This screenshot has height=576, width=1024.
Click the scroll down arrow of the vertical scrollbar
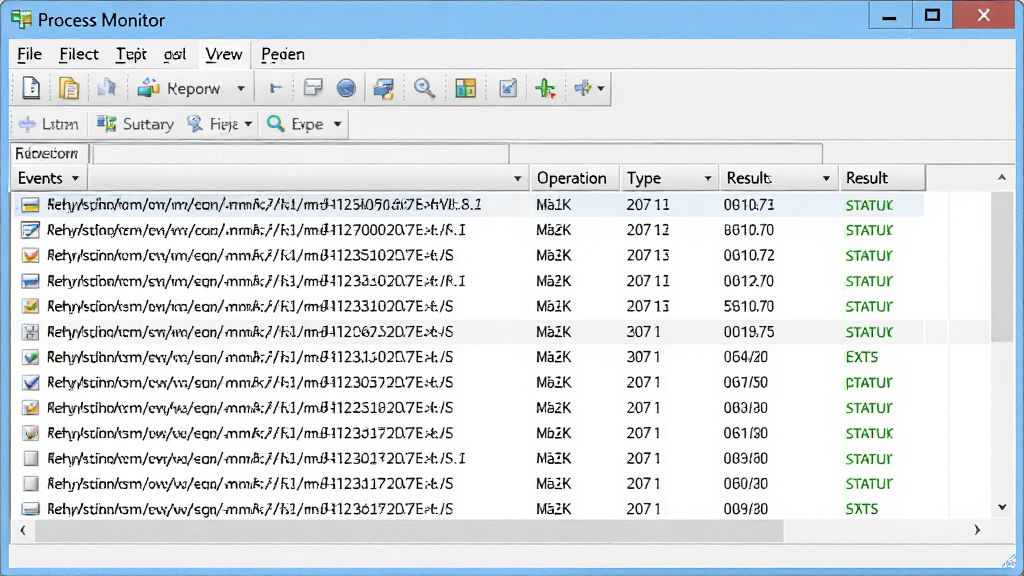tap(1002, 507)
